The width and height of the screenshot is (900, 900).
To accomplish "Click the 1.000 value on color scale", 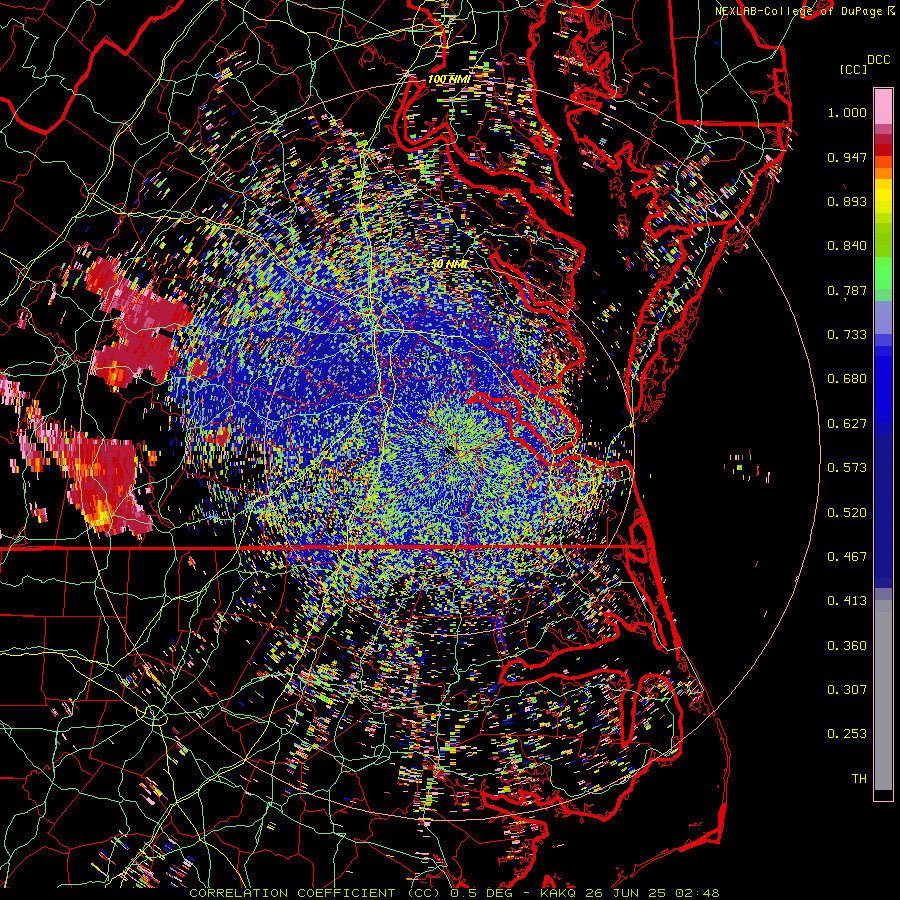I will 847,112.
